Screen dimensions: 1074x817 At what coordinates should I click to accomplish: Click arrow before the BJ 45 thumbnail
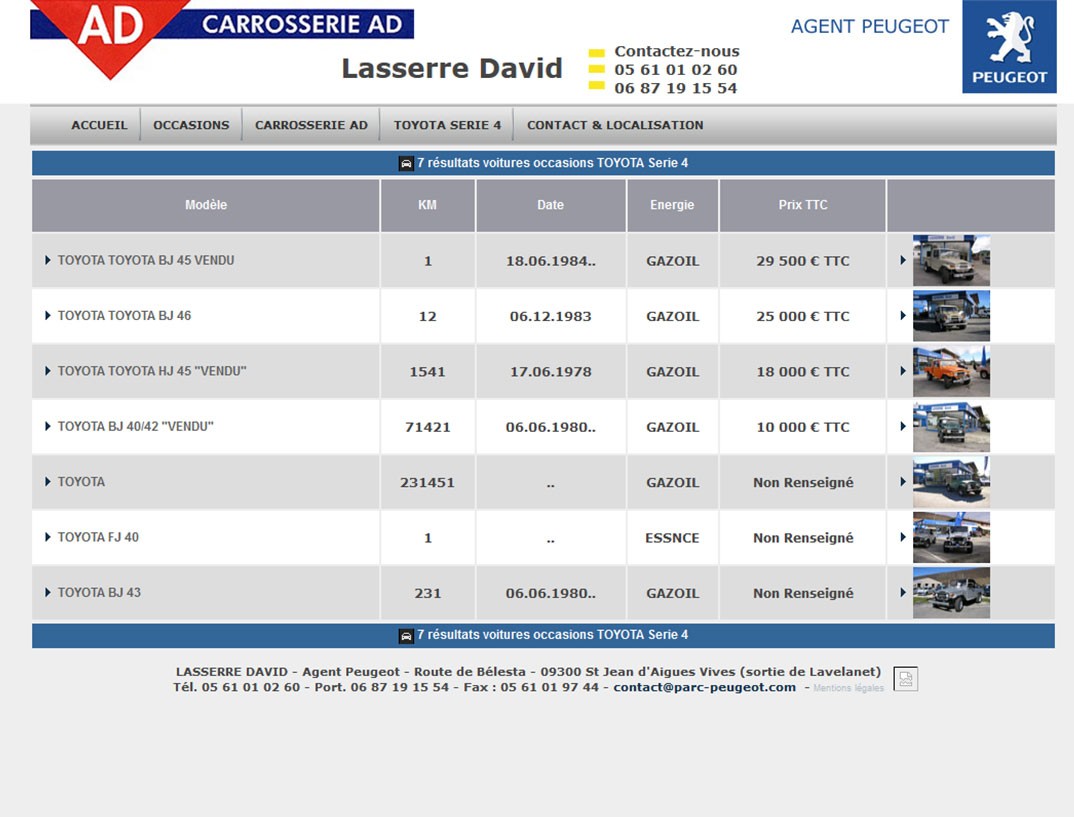pyautogui.click(x=903, y=260)
